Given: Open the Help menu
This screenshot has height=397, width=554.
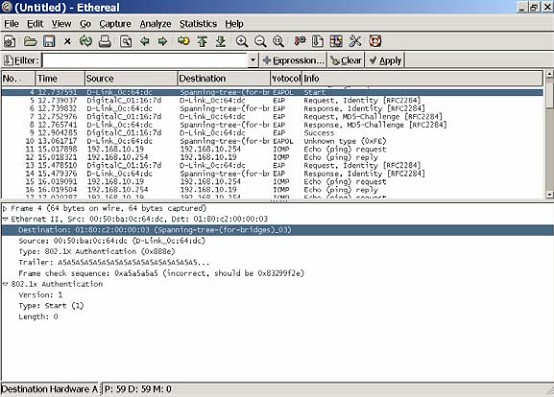Looking at the screenshot, I should [234, 24].
